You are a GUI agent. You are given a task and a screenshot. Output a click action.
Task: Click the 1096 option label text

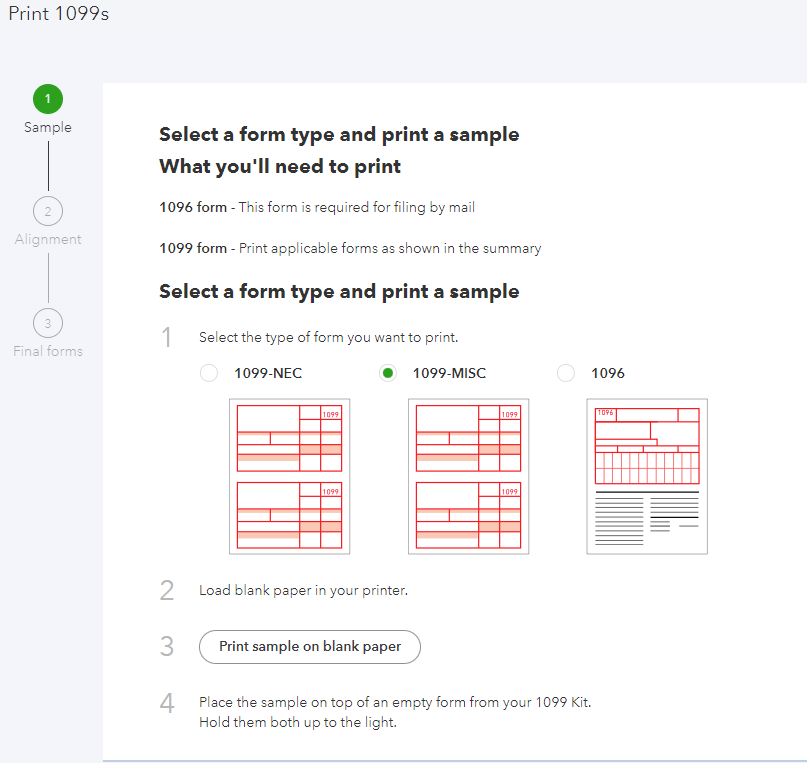pyautogui.click(x=608, y=373)
